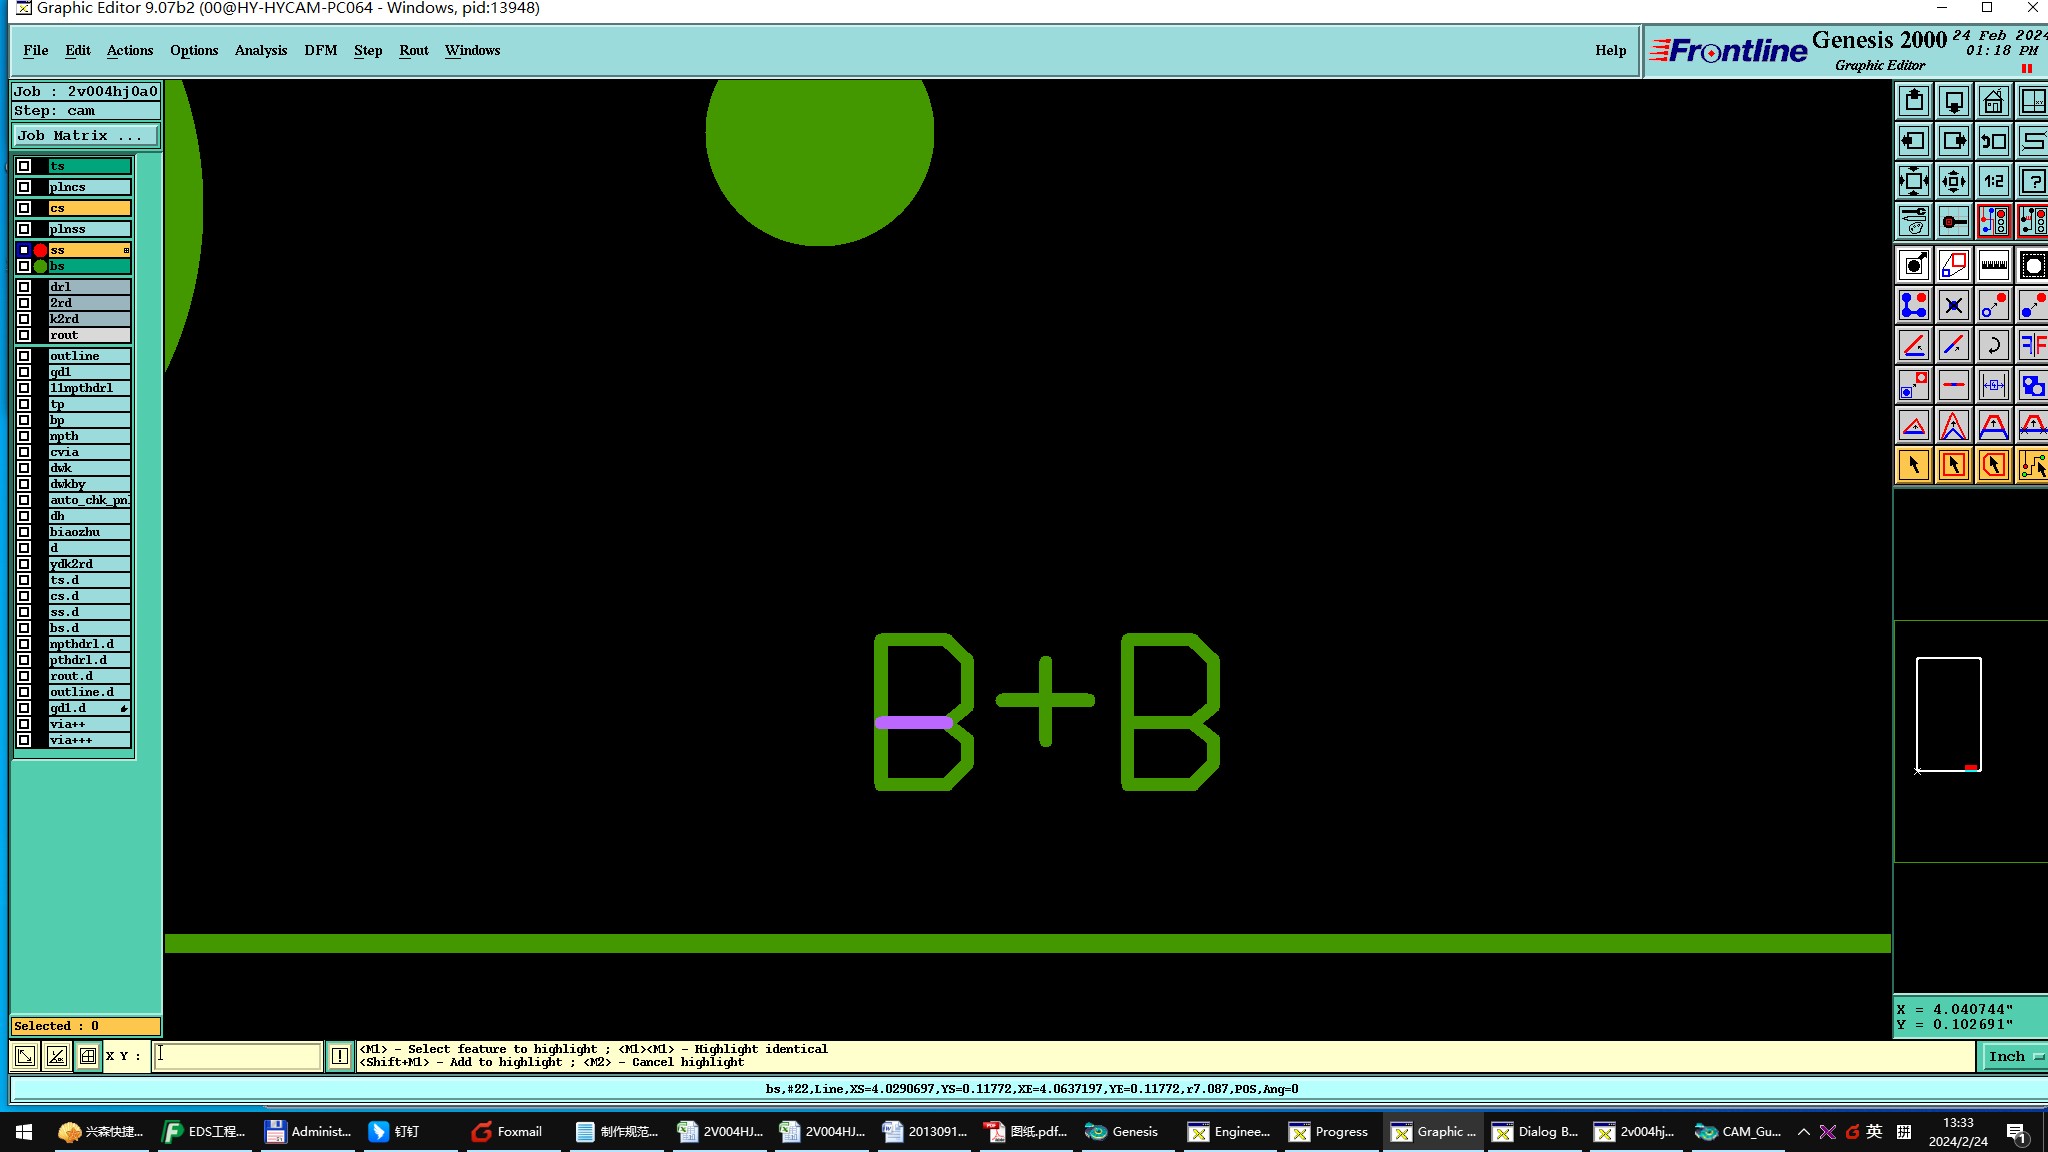Viewport: 2048px width, 1152px height.
Task: Click the exclamation mark button beside XY field
Action: point(340,1056)
